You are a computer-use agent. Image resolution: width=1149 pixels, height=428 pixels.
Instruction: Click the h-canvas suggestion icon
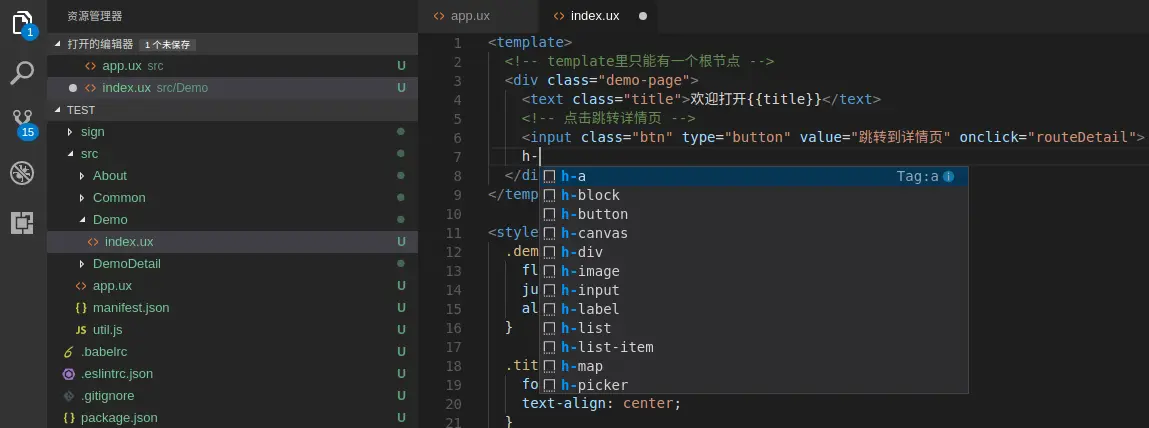click(549, 234)
